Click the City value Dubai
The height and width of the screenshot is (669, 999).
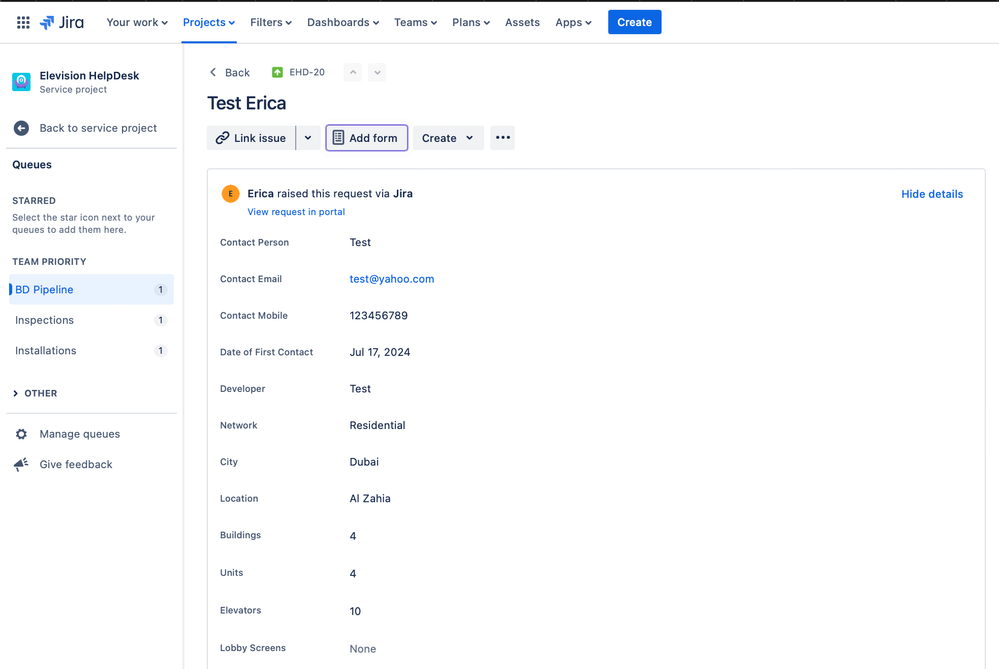point(364,462)
